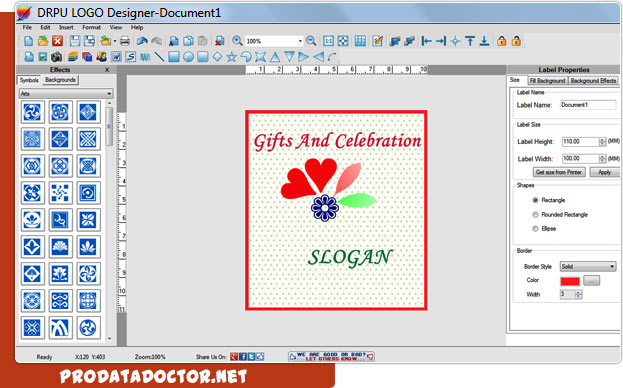Click the Align Left edge icon
Screen dimensions: 623x388
(x=426, y=41)
